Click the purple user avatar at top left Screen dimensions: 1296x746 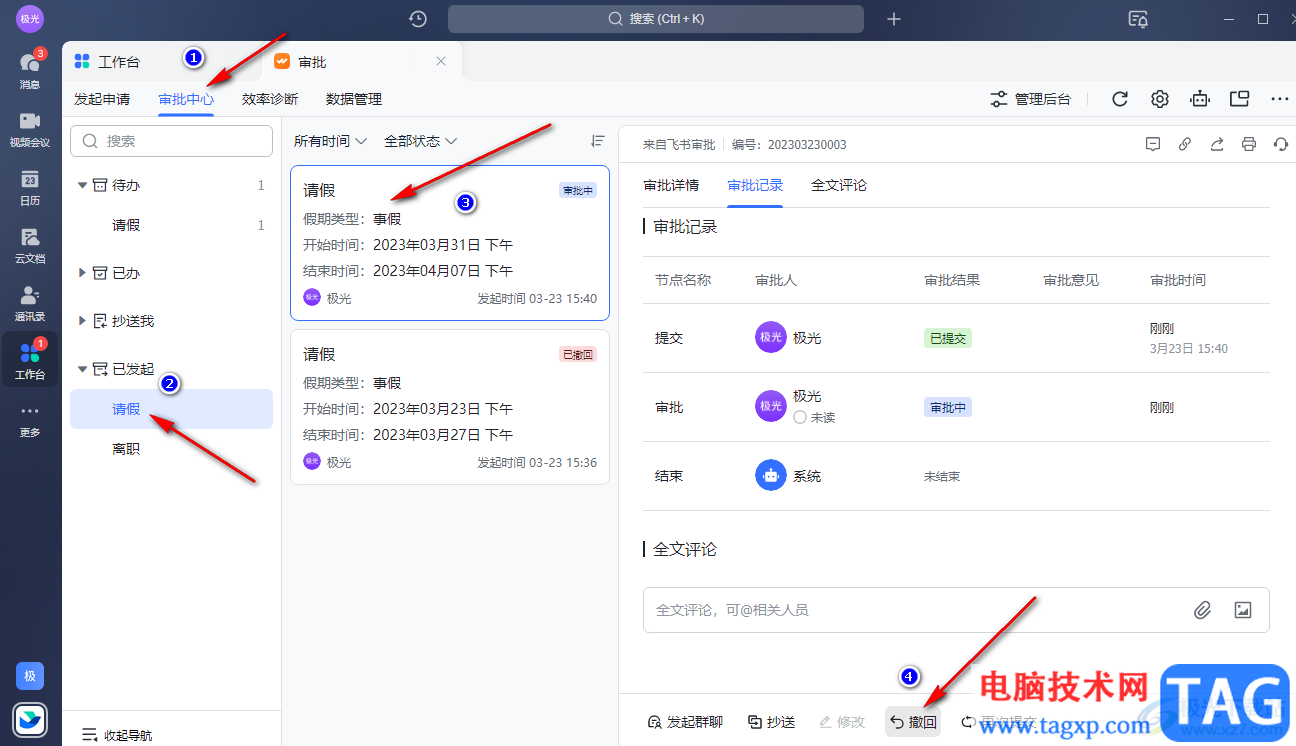click(x=30, y=19)
